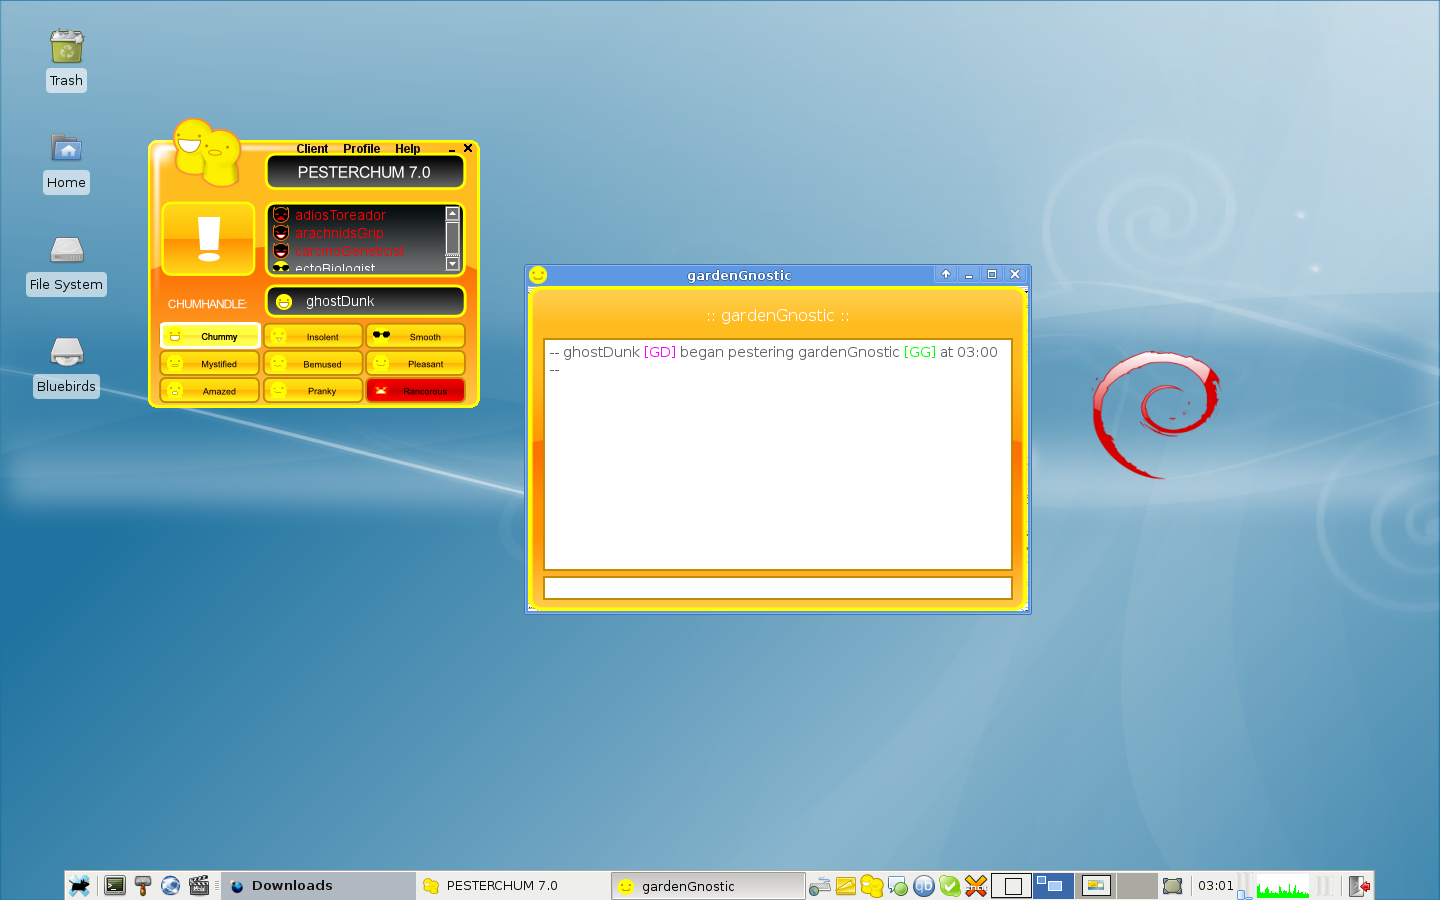Set mood to Chummy
The width and height of the screenshot is (1440, 900).
(x=210, y=337)
